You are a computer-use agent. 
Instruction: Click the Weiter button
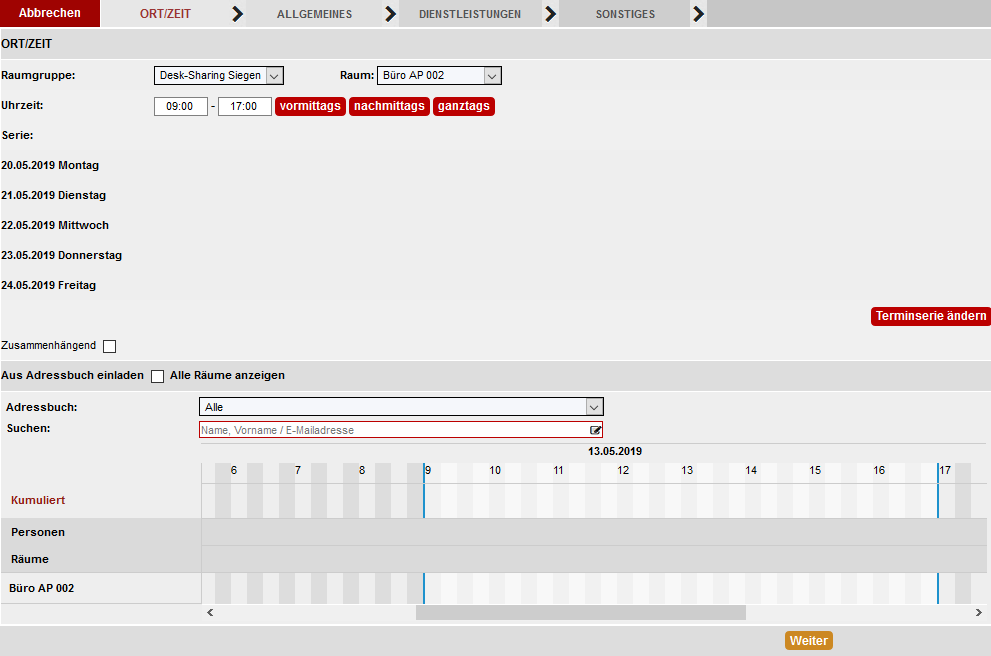(808, 641)
